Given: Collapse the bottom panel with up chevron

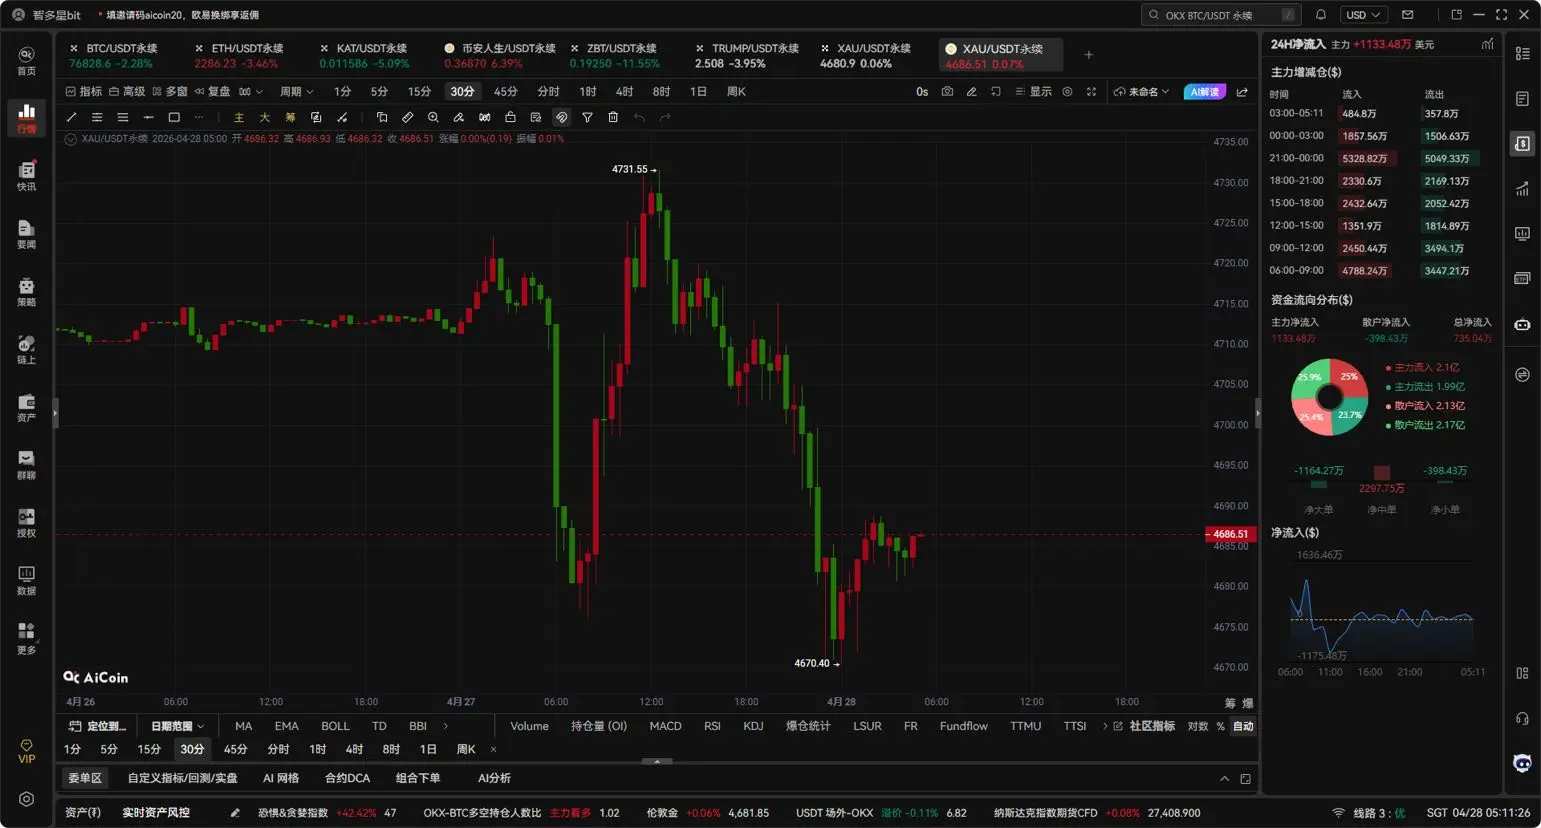Looking at the screenshot, I should 1224,778.
